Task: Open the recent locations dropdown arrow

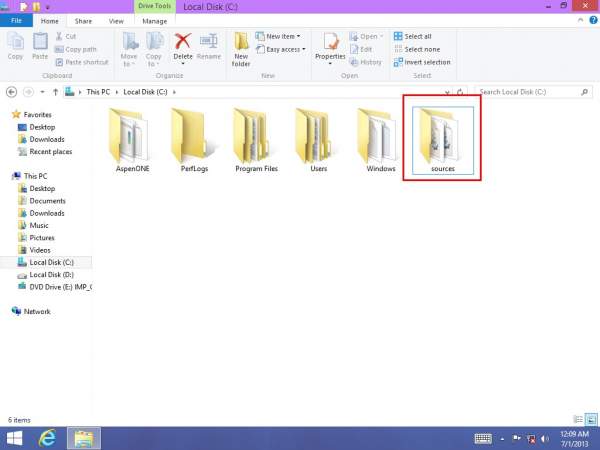Action: click(42, 92)
